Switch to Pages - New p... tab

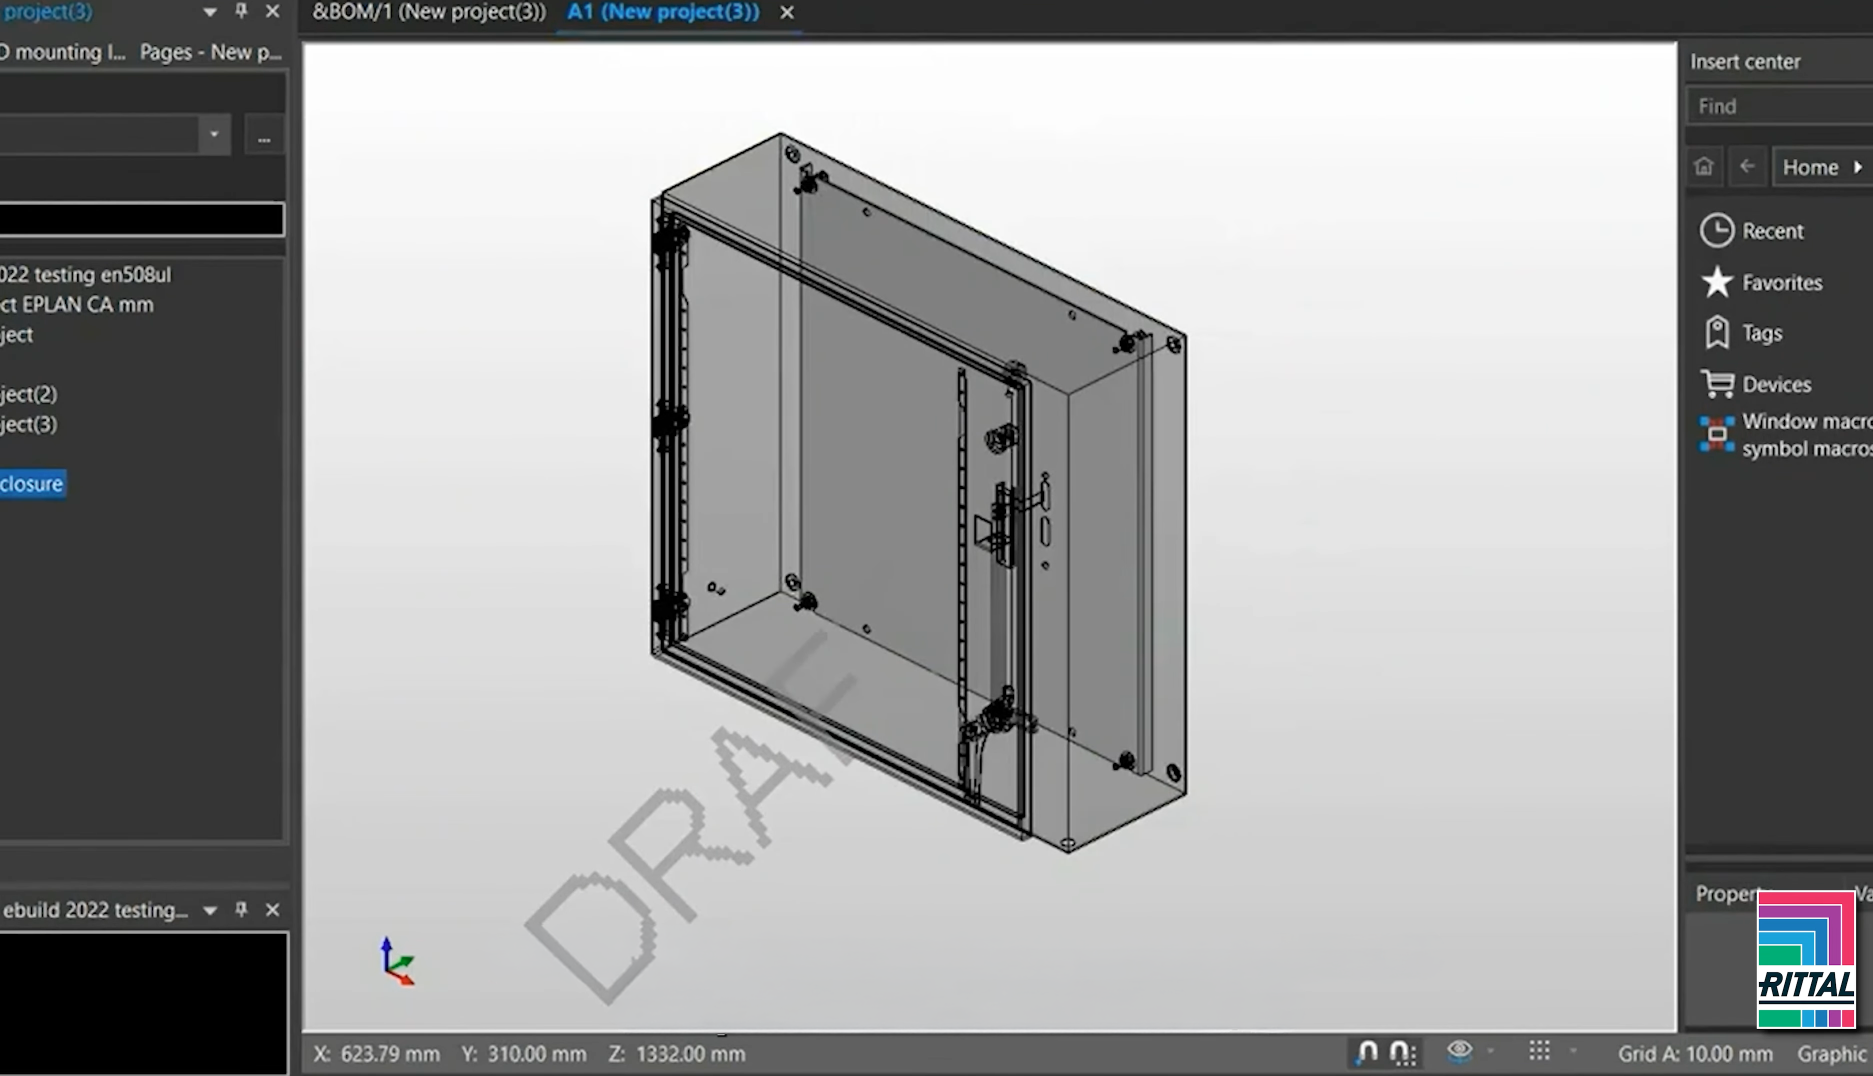pyautogui.click(x=211, y=52)
